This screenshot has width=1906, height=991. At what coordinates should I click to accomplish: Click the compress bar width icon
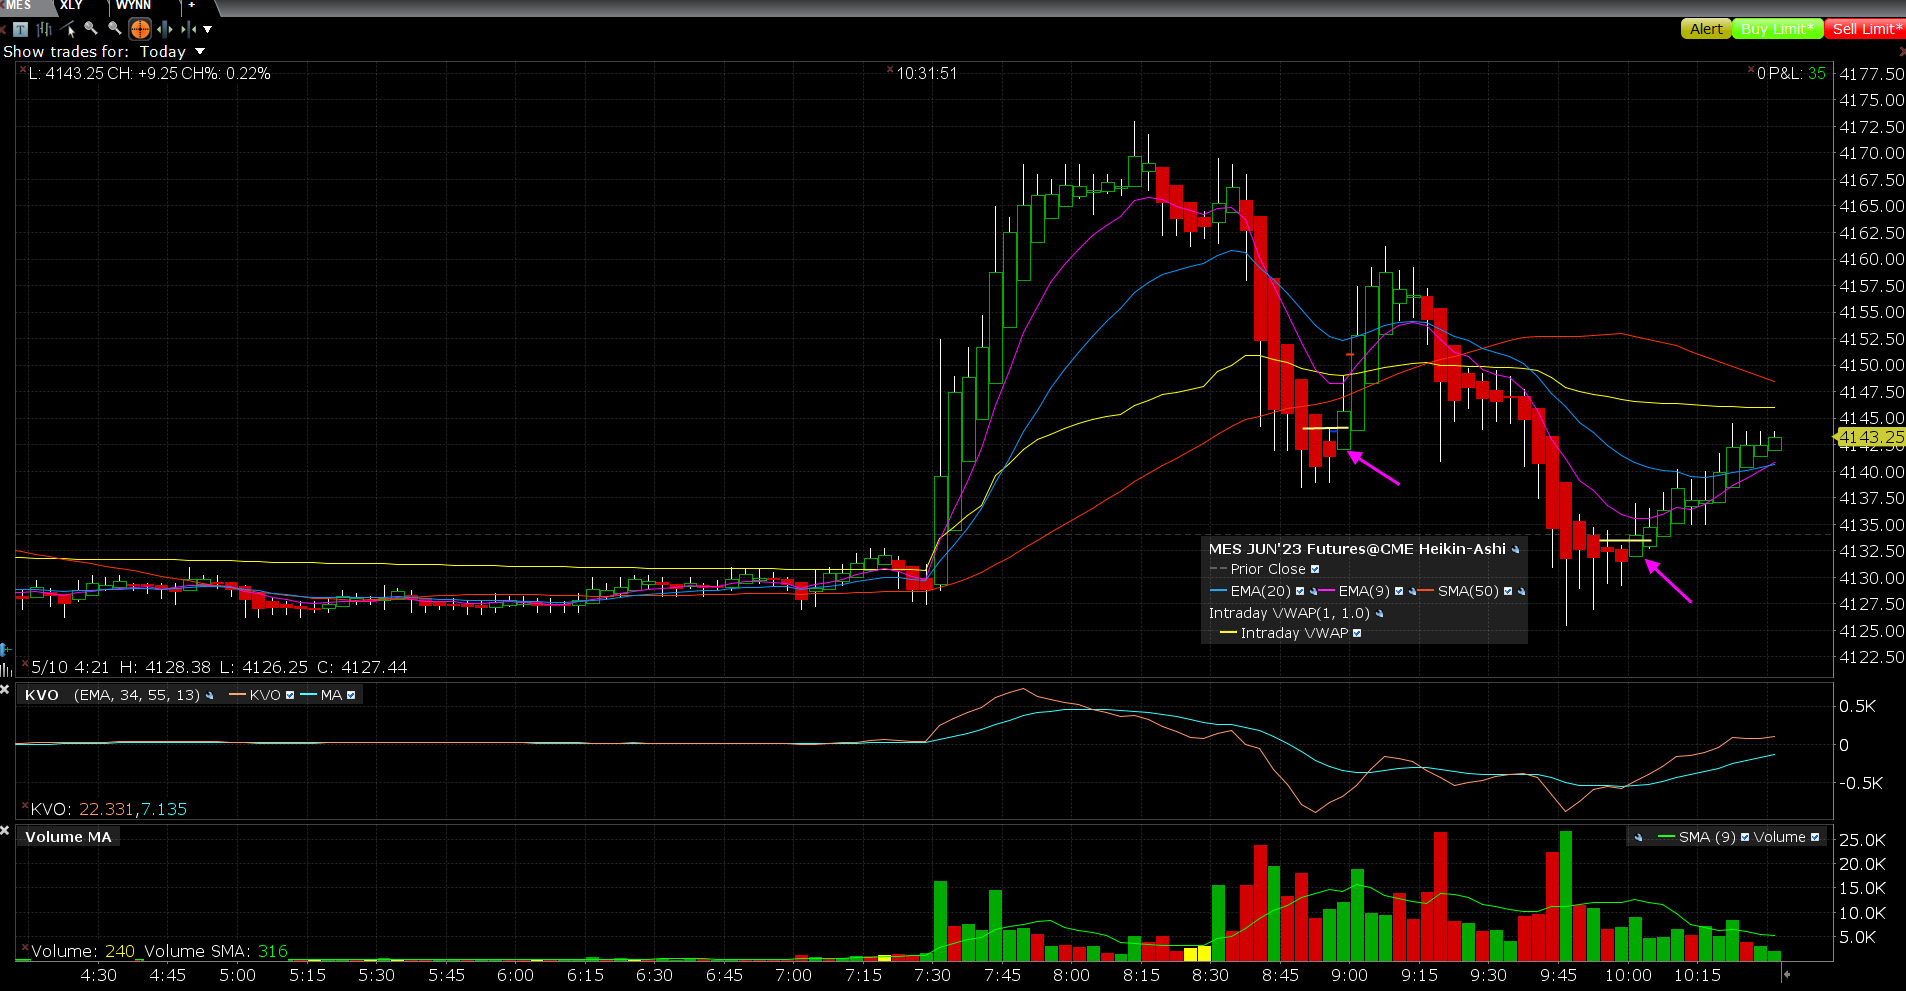tap(187, 29)
